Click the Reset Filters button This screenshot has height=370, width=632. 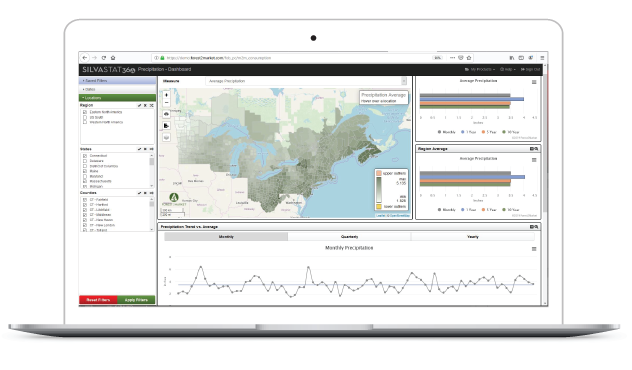pos(98,300)
